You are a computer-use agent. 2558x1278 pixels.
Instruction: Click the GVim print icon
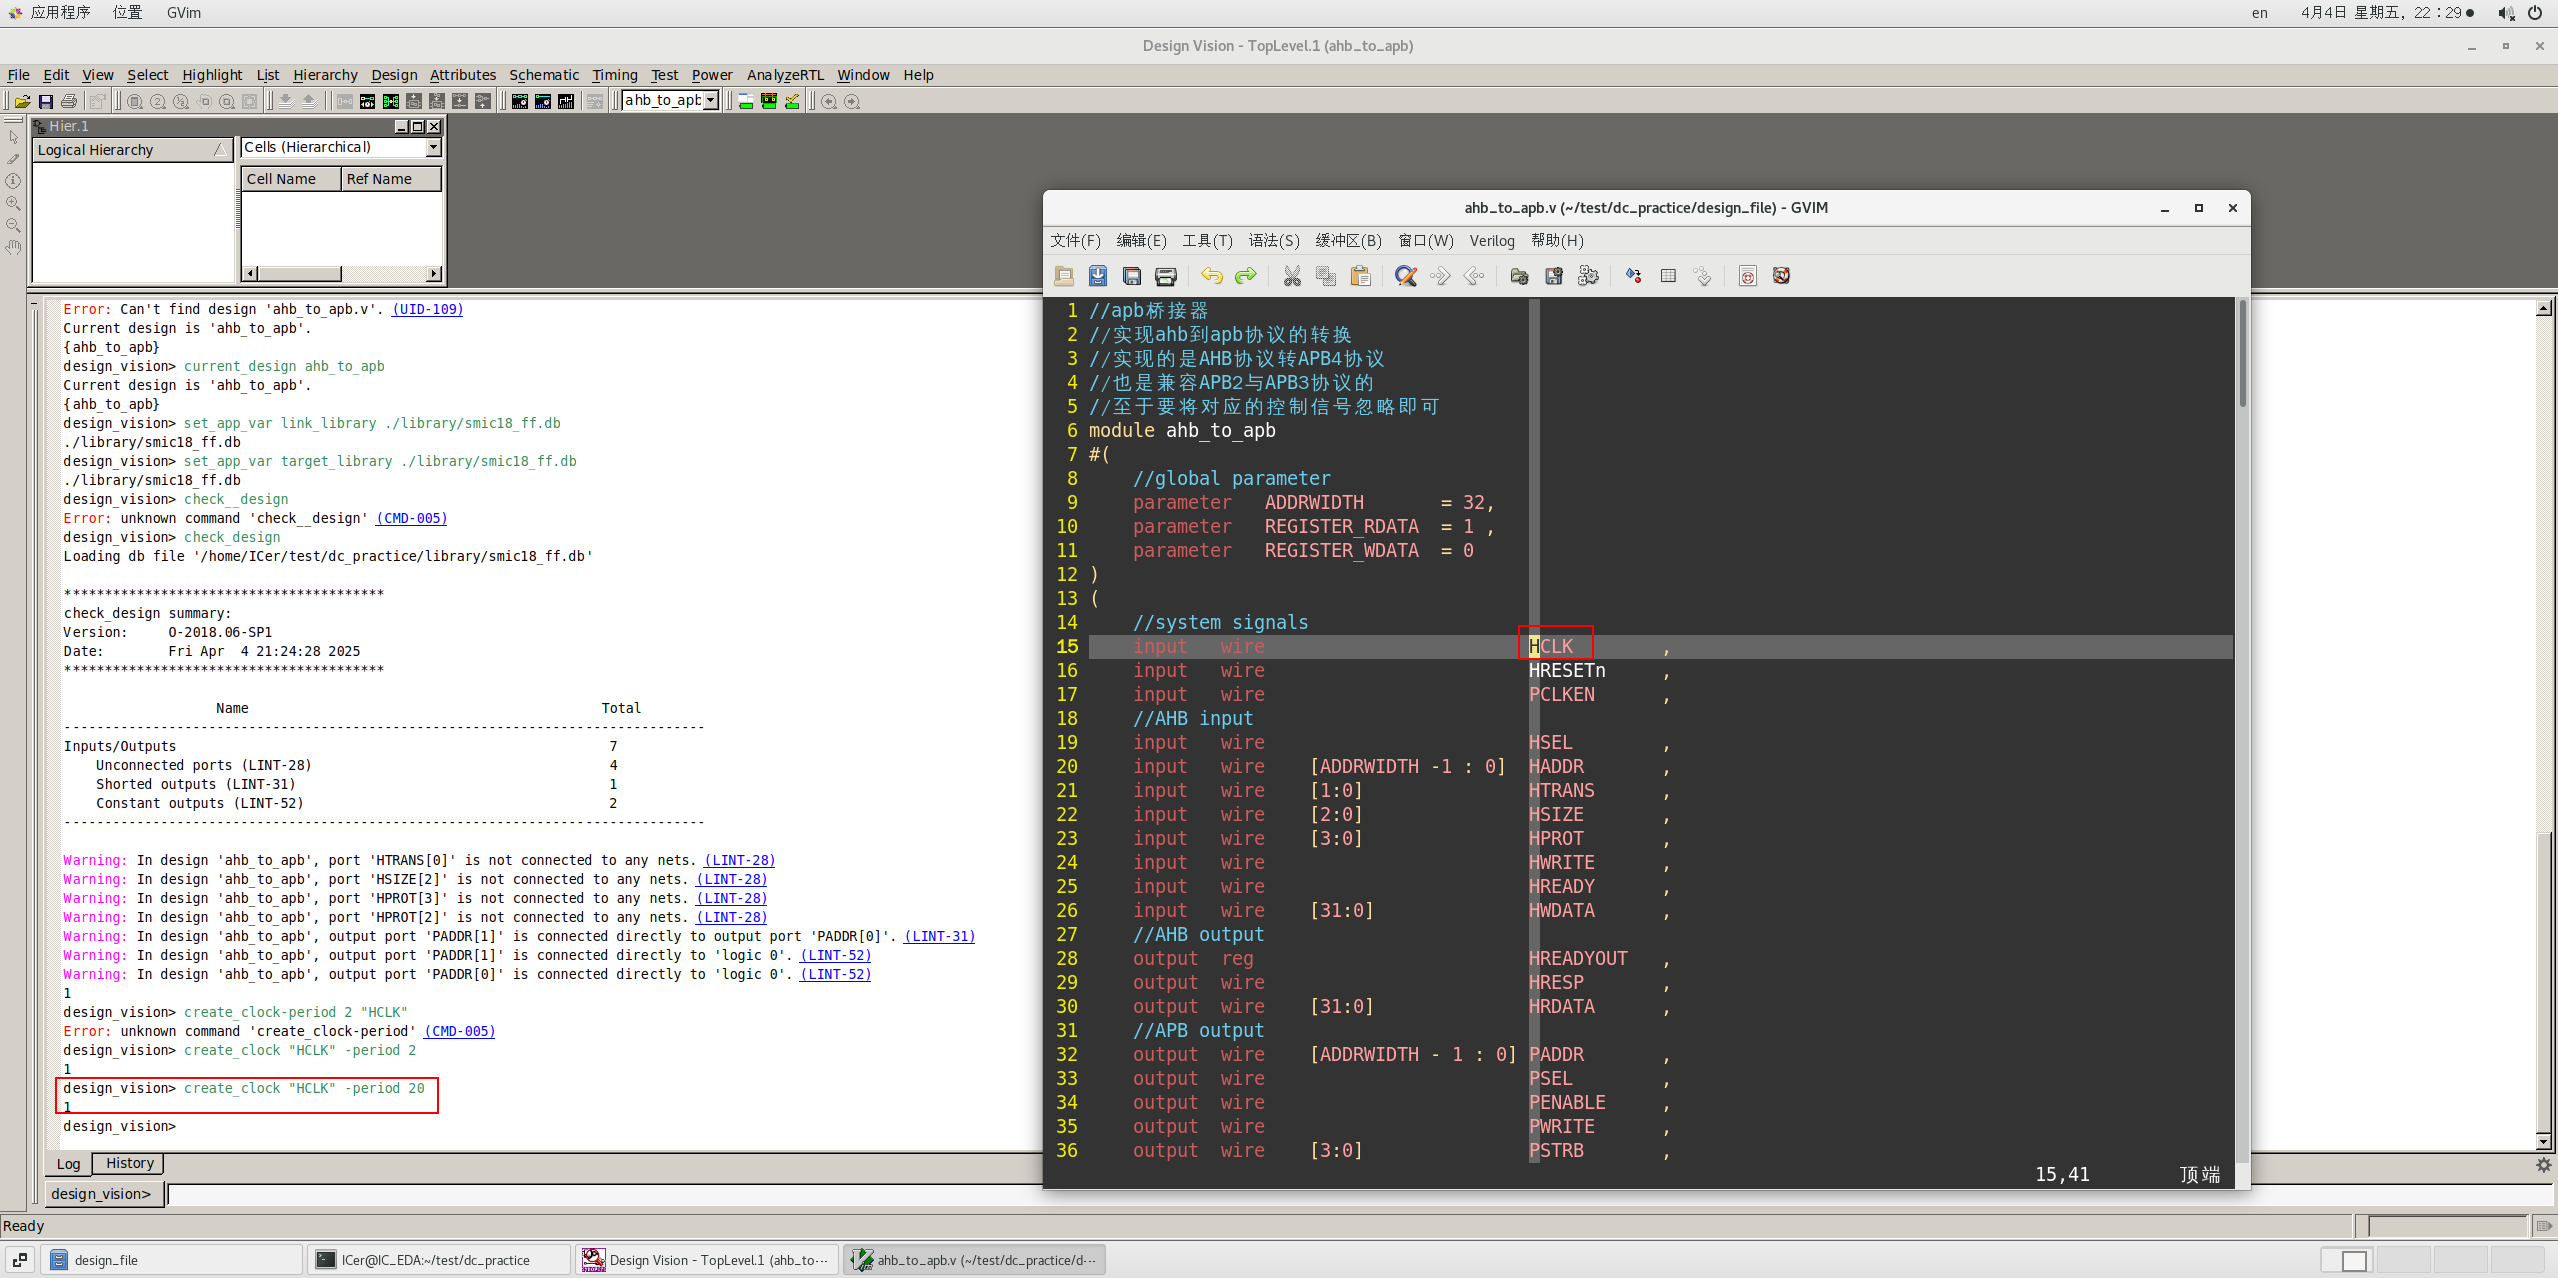pos(1165,276)
